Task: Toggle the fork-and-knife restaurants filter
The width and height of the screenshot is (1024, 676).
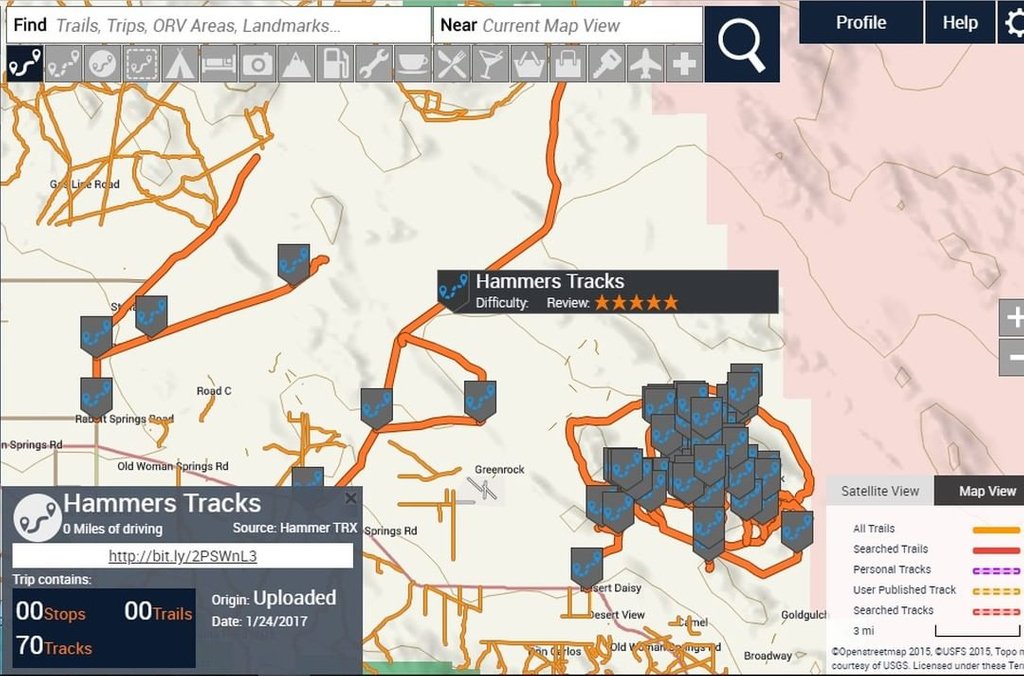Action: pos(451,64)
